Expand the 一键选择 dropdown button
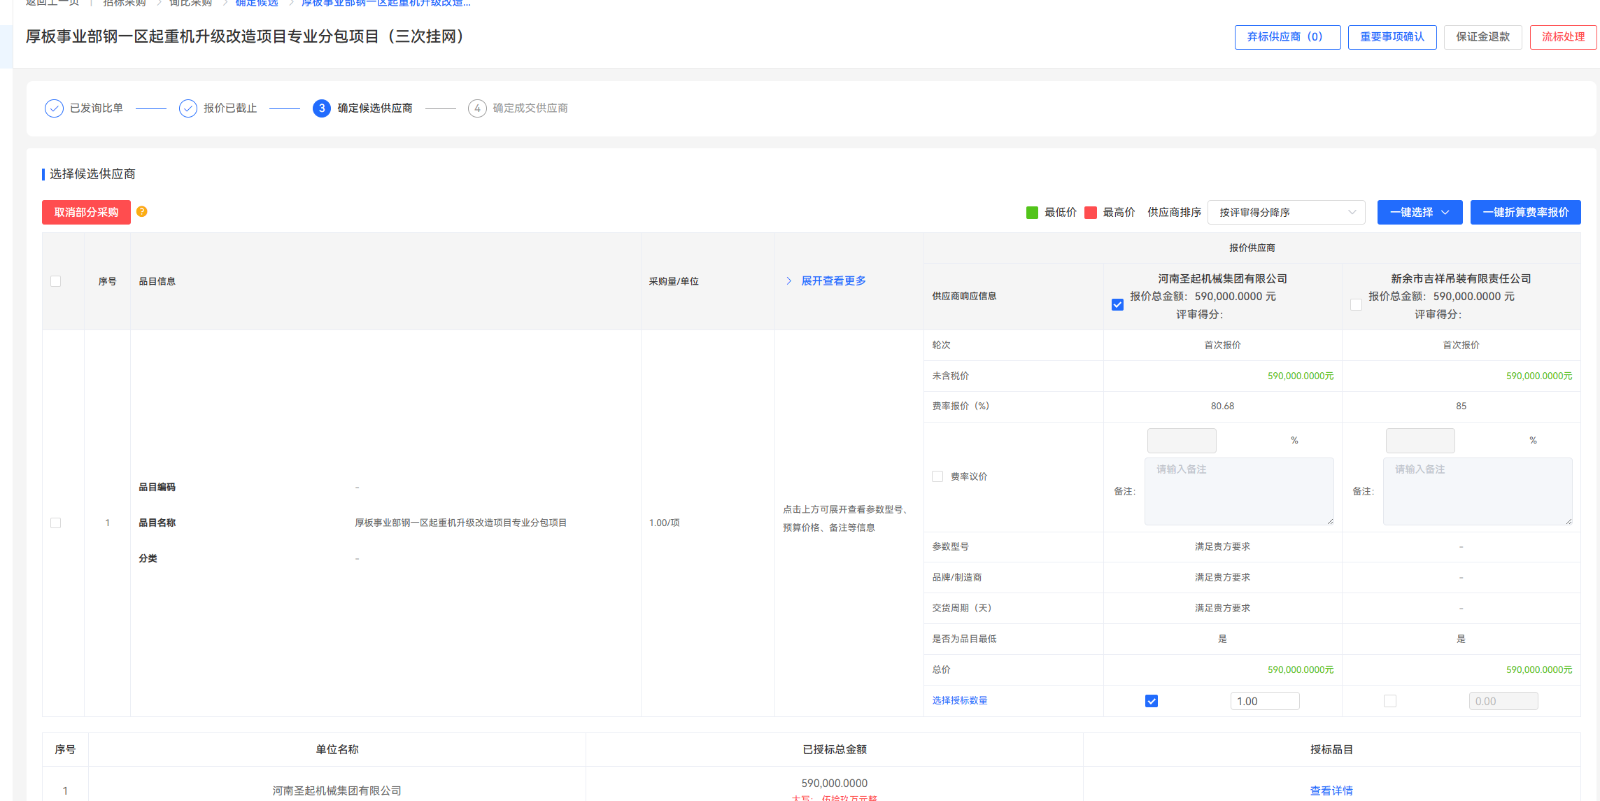This screenshot has width=1600, height=801. [1419, 212]
